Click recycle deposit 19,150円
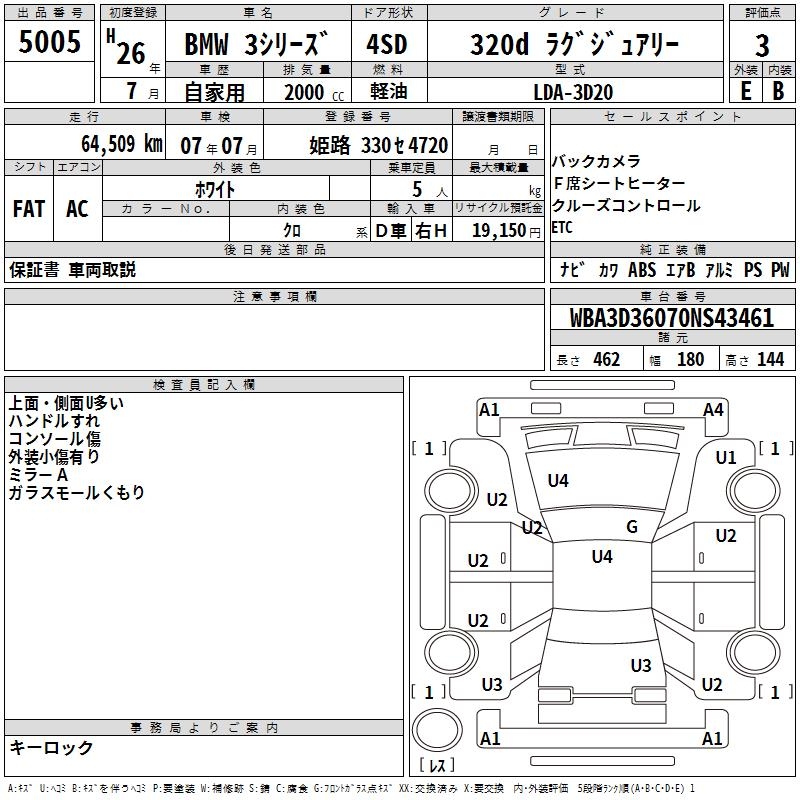Screen dimensions: 800x800 point(506,230)
